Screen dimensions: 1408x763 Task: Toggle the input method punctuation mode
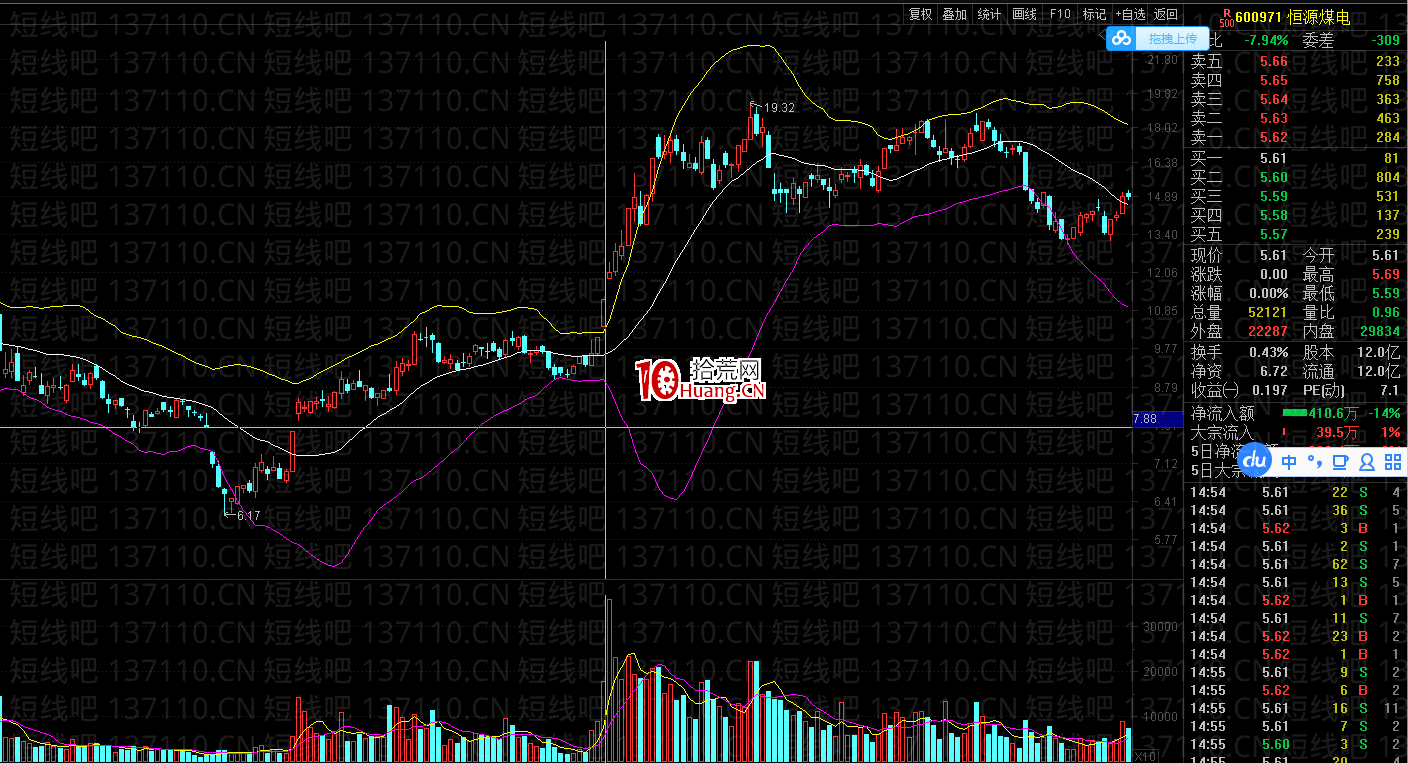click(x=1316, y=462)
